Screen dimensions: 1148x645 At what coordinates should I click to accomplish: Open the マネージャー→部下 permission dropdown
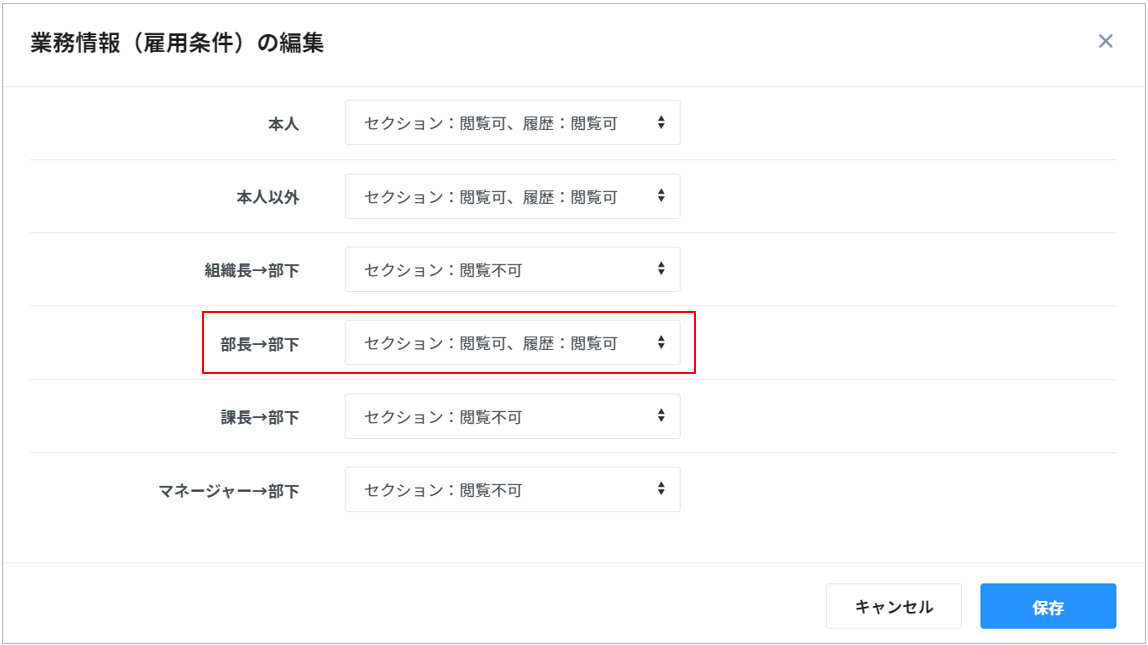click(511, 490)
